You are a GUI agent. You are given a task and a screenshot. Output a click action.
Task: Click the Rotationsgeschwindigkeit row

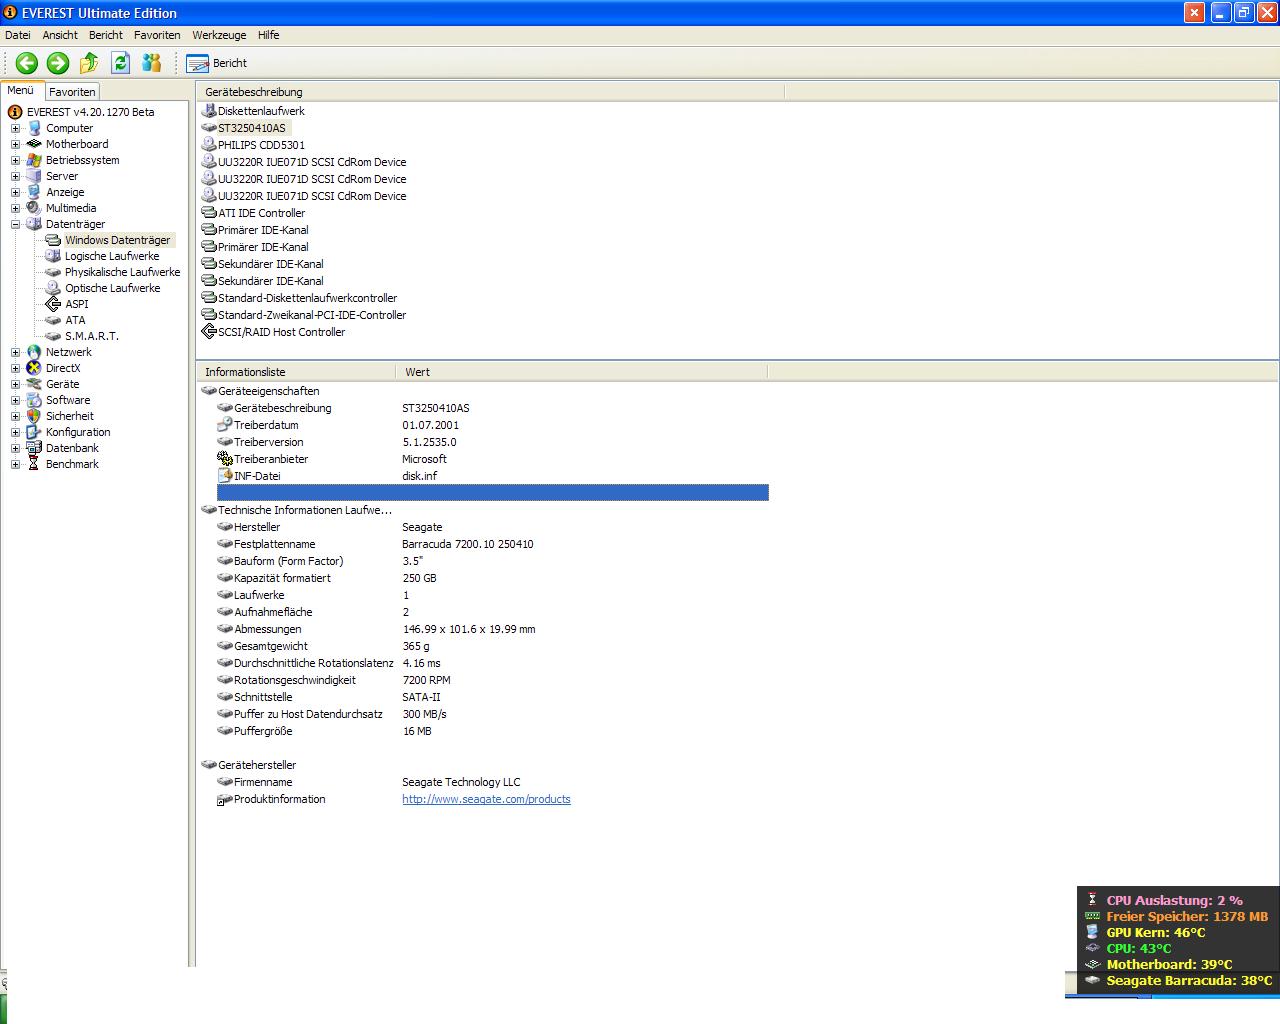click(x=492, y=680)
